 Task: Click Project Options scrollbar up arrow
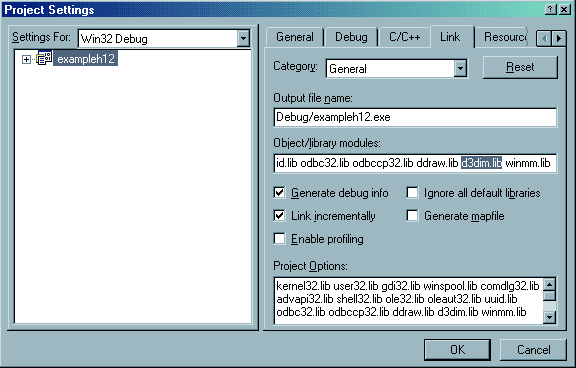coord(550,285)
